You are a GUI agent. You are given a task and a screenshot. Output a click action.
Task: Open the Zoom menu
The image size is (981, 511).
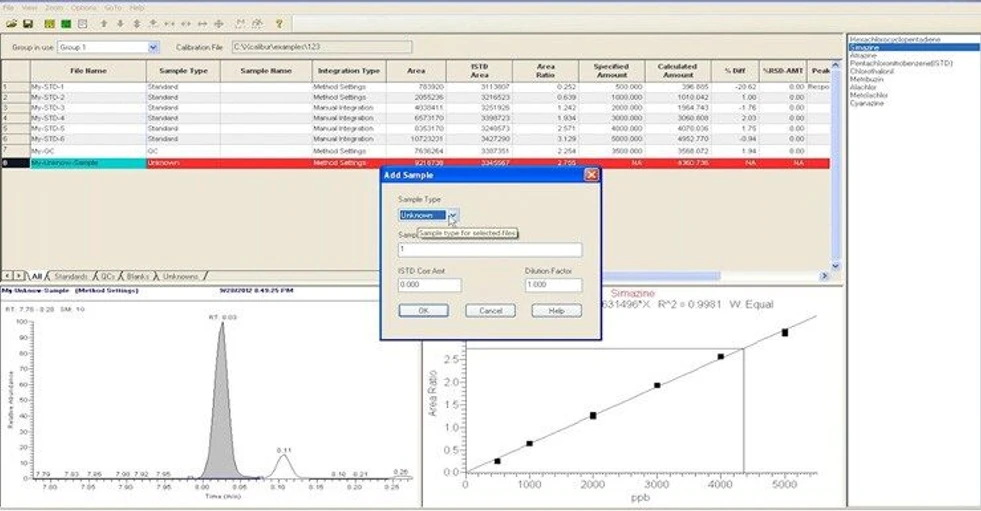point(54,8)
